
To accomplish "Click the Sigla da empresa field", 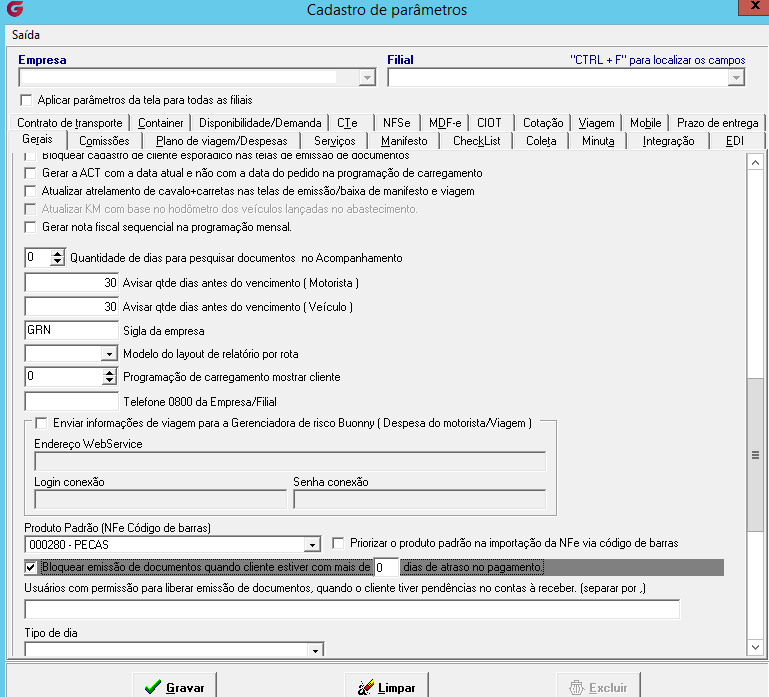I will [72, 330].
